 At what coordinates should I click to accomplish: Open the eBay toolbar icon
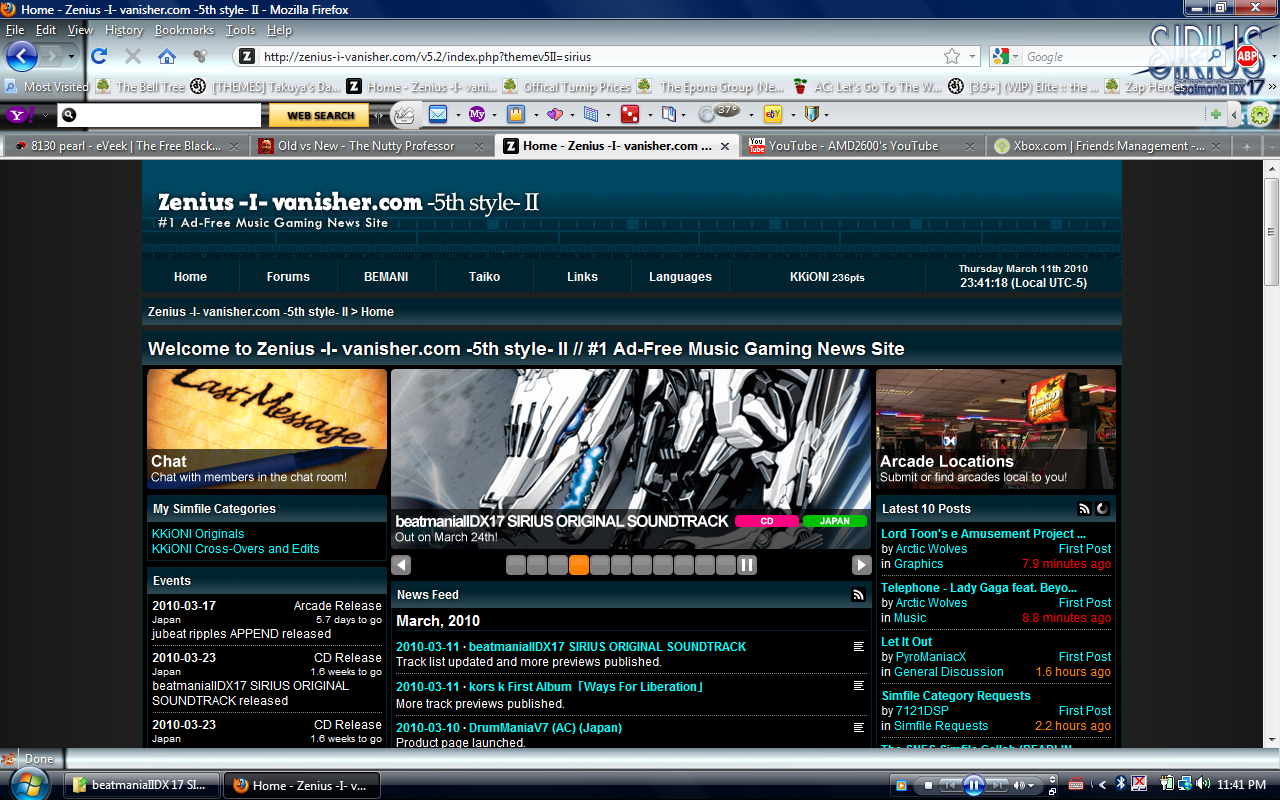click(772, 115)
